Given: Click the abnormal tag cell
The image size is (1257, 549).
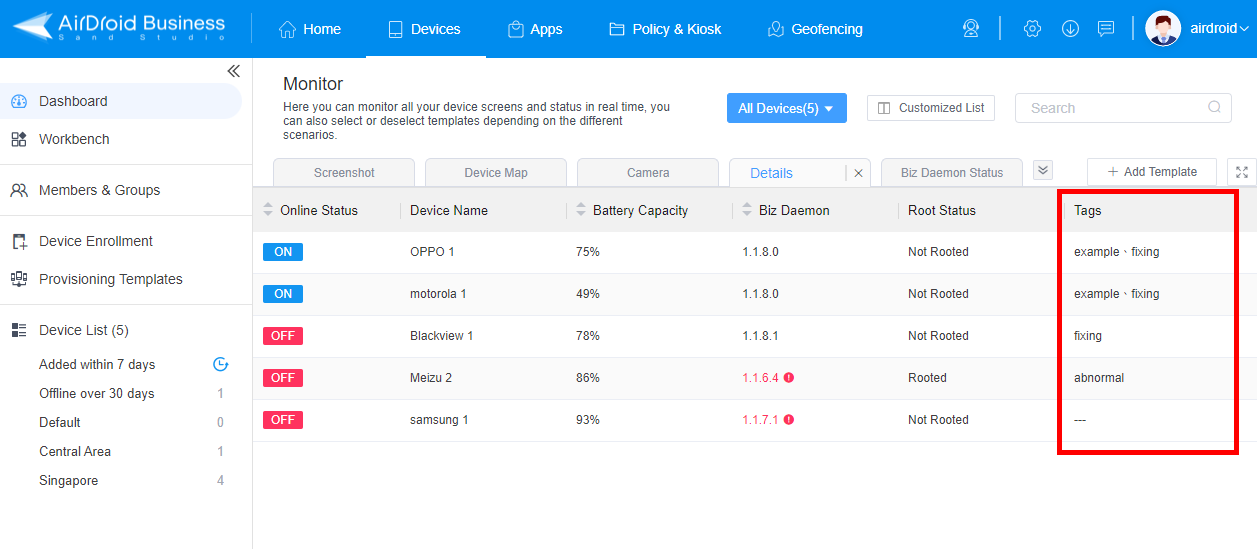Looking at the screenshot, I should [1099, 378].
